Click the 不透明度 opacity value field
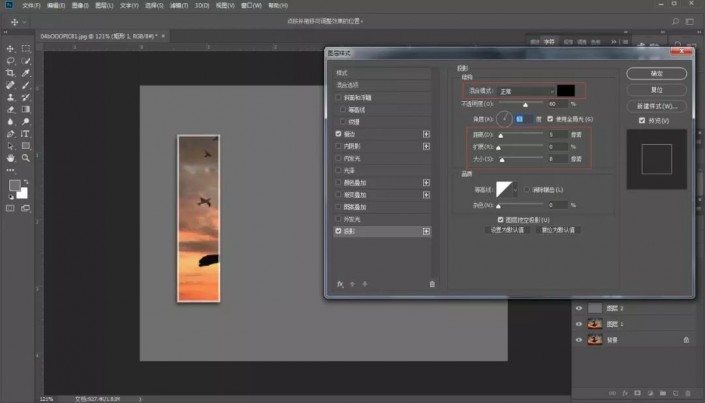Screen dimensions: 705x403 (x=556, y=103)
